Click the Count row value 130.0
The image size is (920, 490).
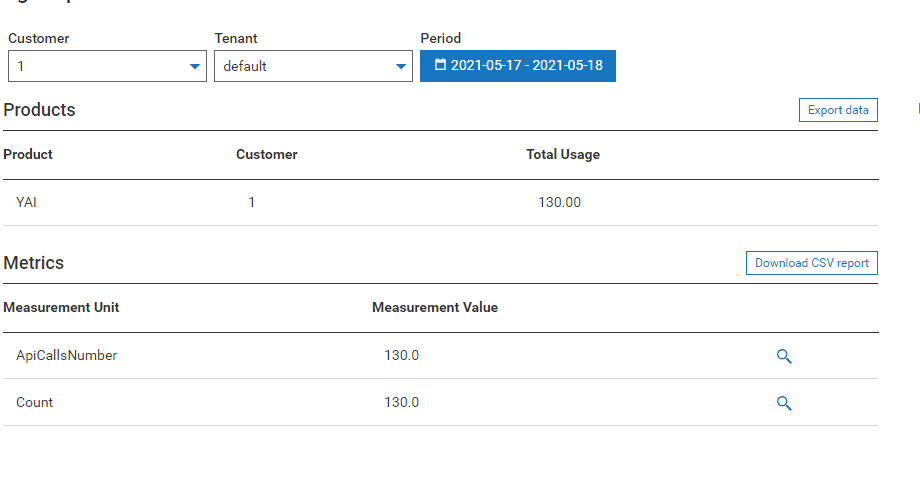pos(402,402)
